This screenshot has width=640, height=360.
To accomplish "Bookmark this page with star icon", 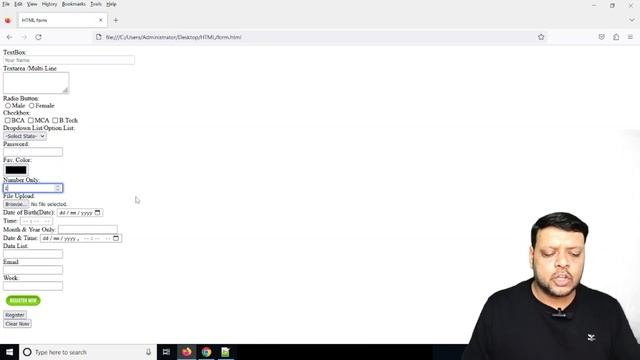I will click(541, 37).
